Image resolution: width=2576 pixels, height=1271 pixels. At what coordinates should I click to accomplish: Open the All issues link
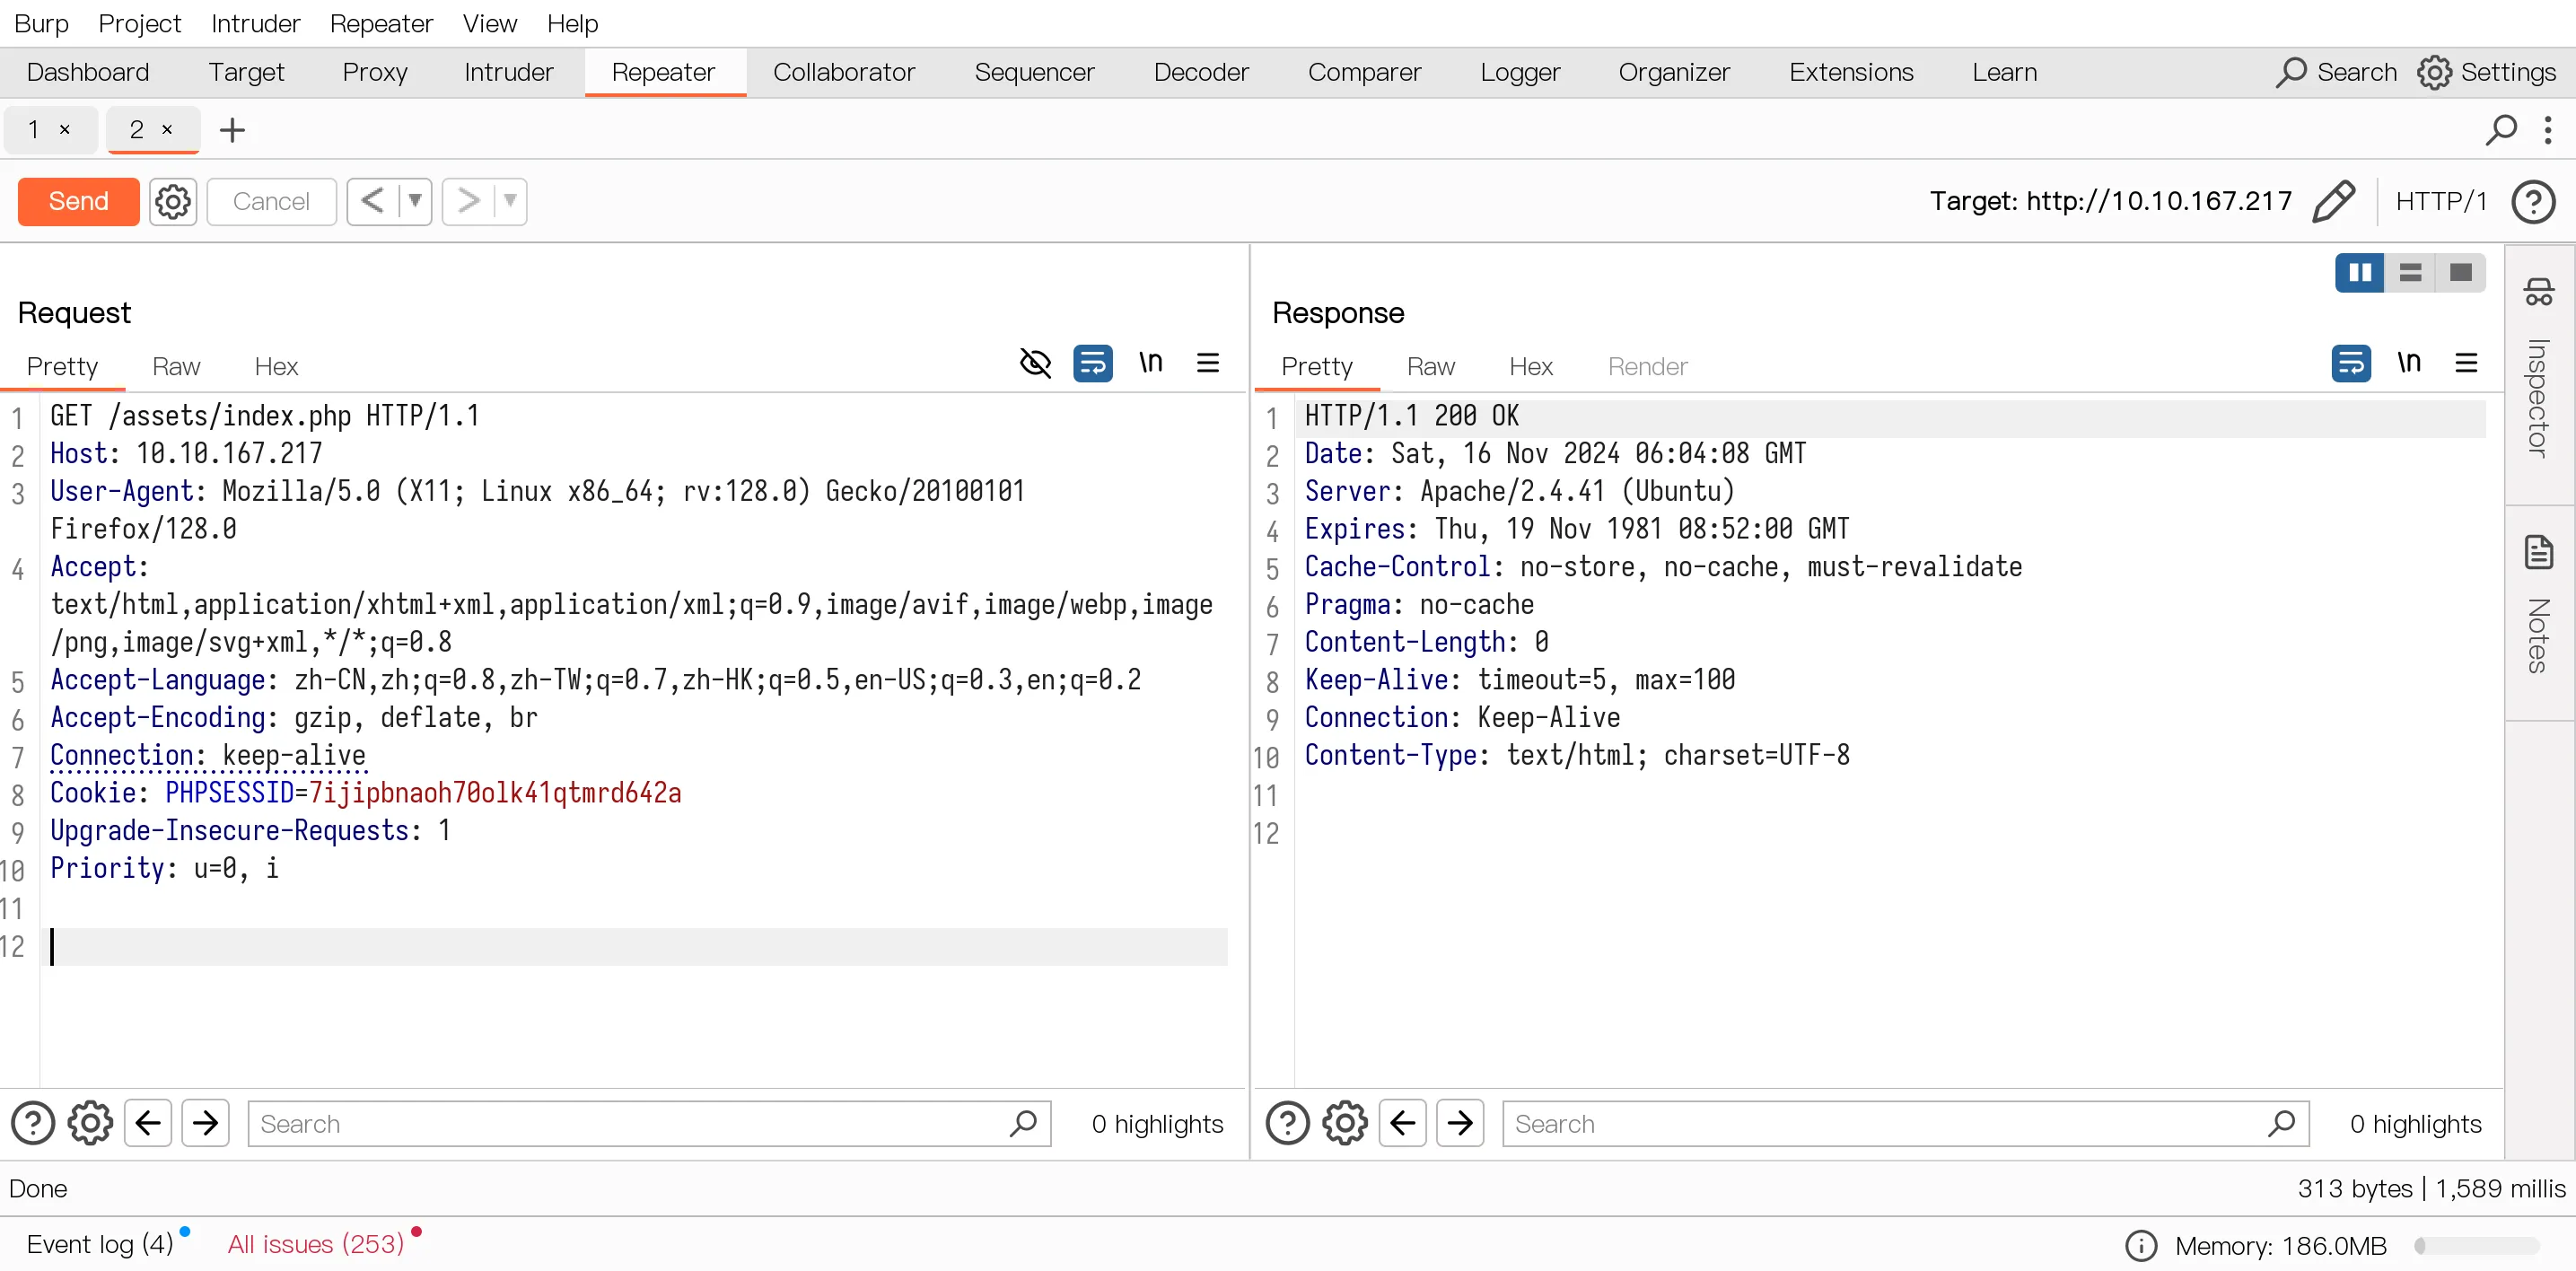pos(315,1243)
